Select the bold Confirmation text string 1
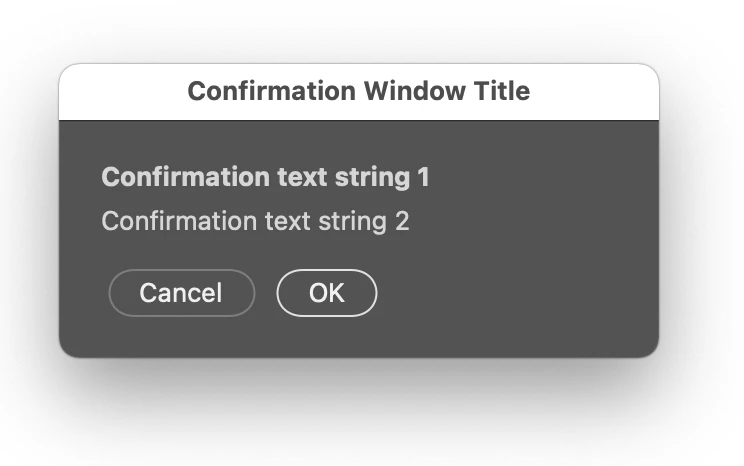Screen dimensions: 744x466 tap(265, 178)
